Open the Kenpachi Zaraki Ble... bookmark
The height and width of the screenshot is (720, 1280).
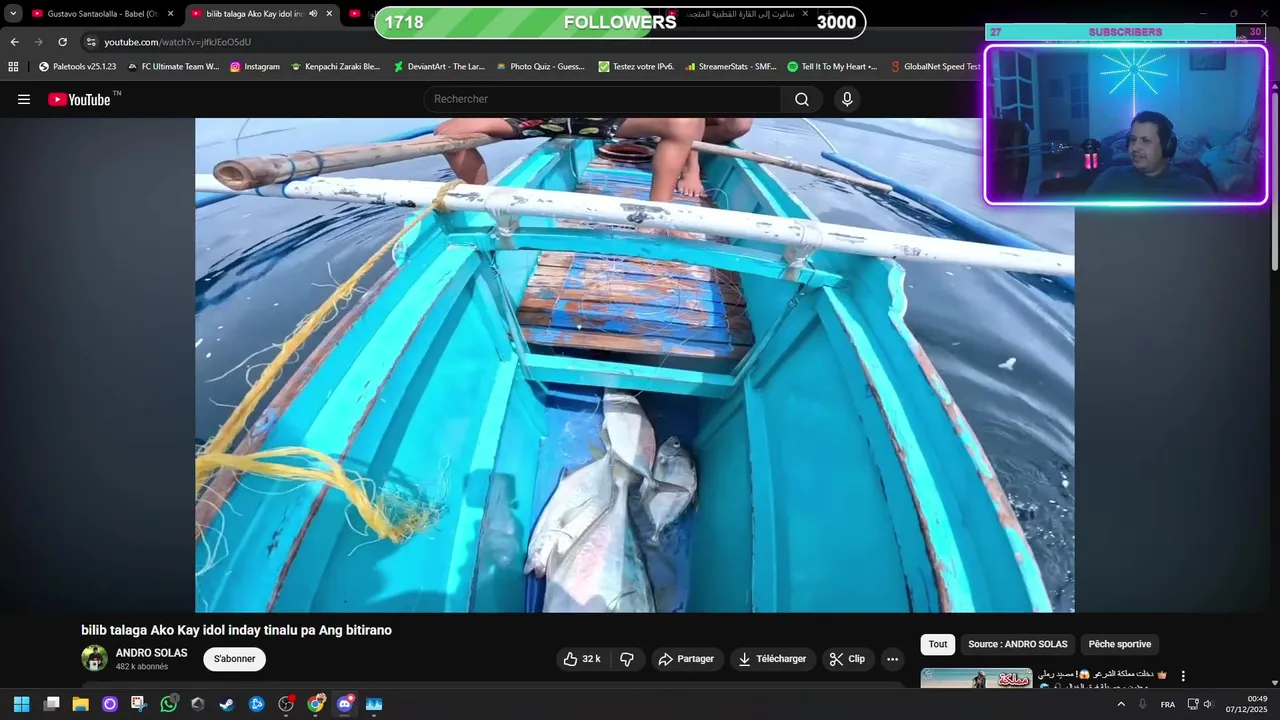335,67
